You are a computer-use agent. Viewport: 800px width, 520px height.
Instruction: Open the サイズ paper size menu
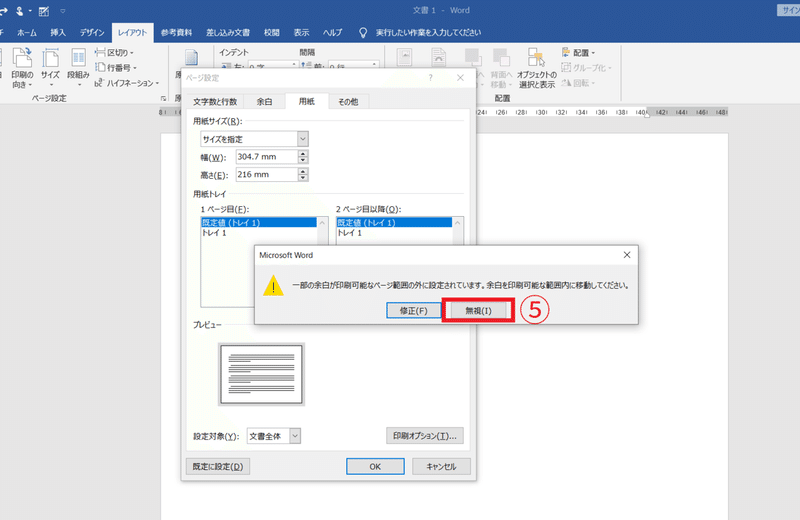pyautogui.click(x=51, y=68)
